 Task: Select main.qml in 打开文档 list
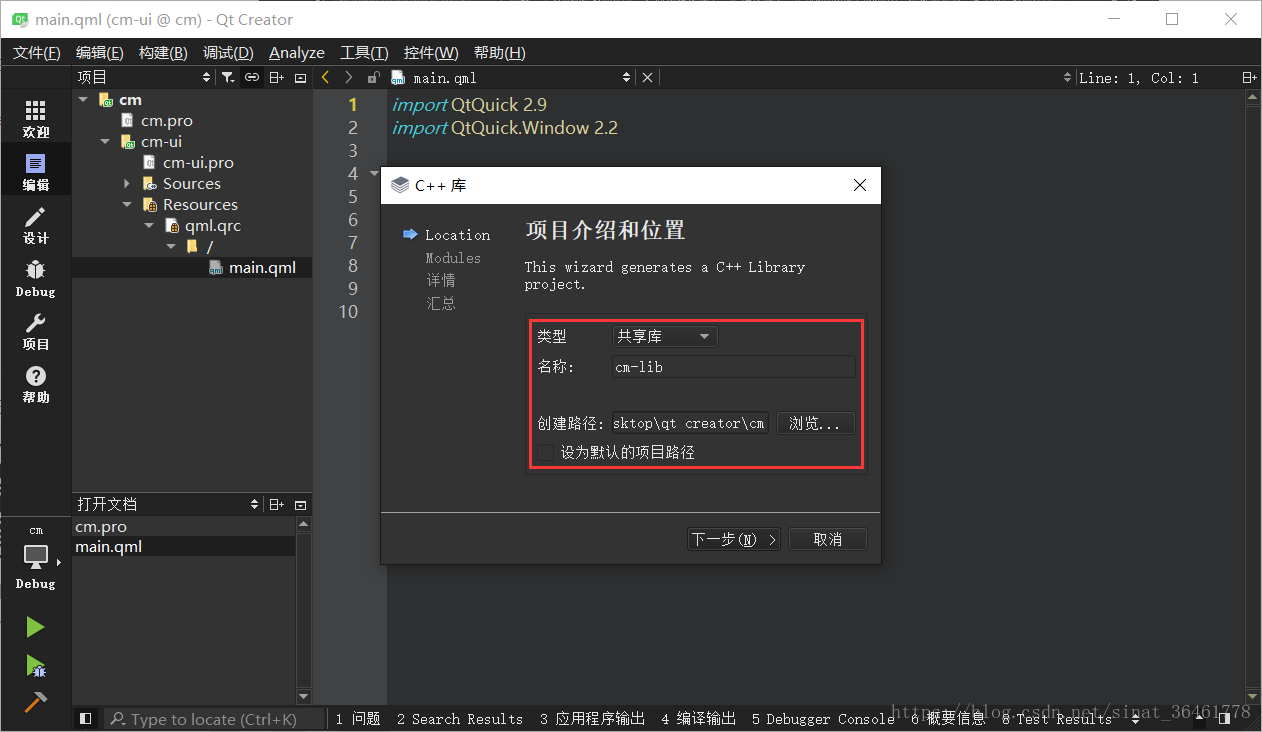[109, 547]
